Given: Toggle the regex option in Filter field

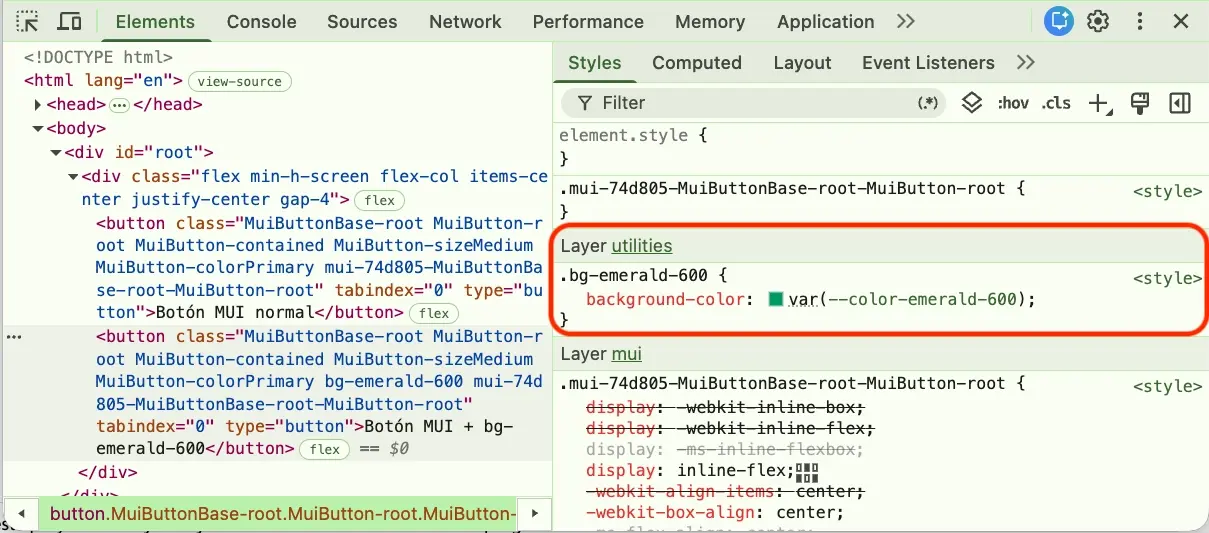Looking at the screenshot, I should pos(927,103).
